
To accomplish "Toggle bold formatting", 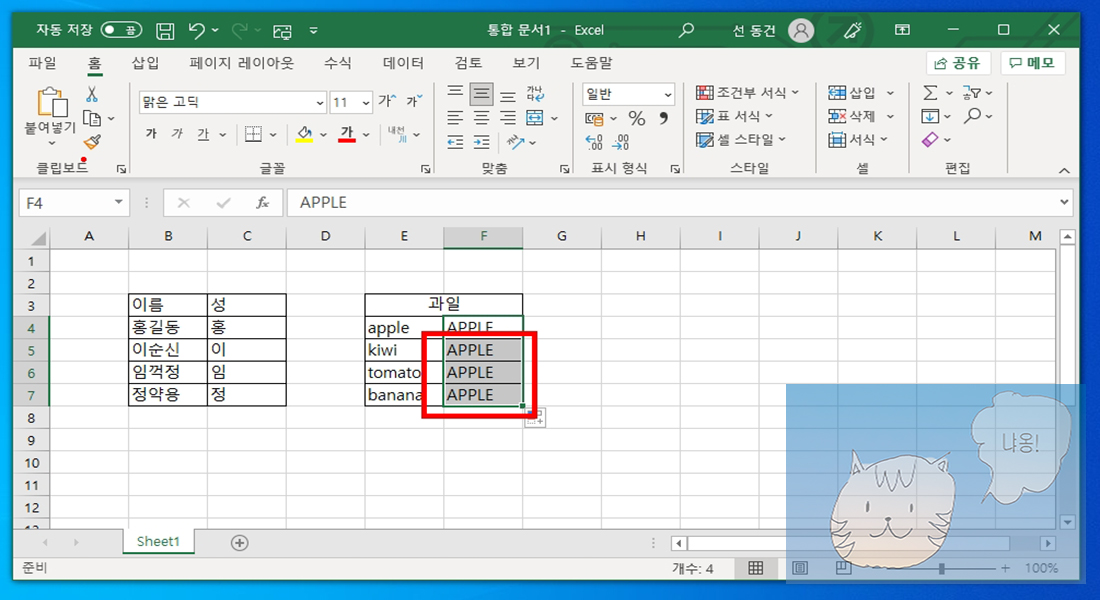I will [x=151, y=133].
